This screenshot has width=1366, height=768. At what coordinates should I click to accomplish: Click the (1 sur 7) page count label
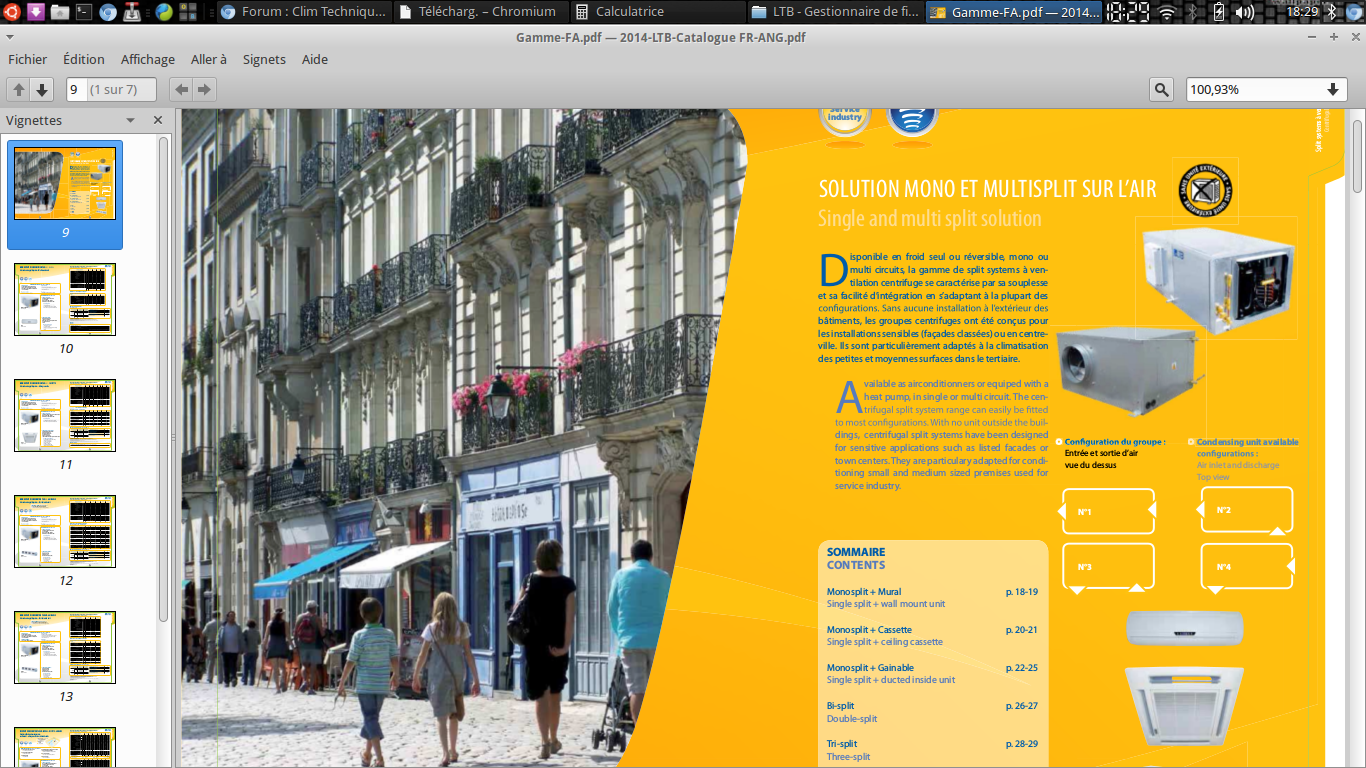(114, 90)
